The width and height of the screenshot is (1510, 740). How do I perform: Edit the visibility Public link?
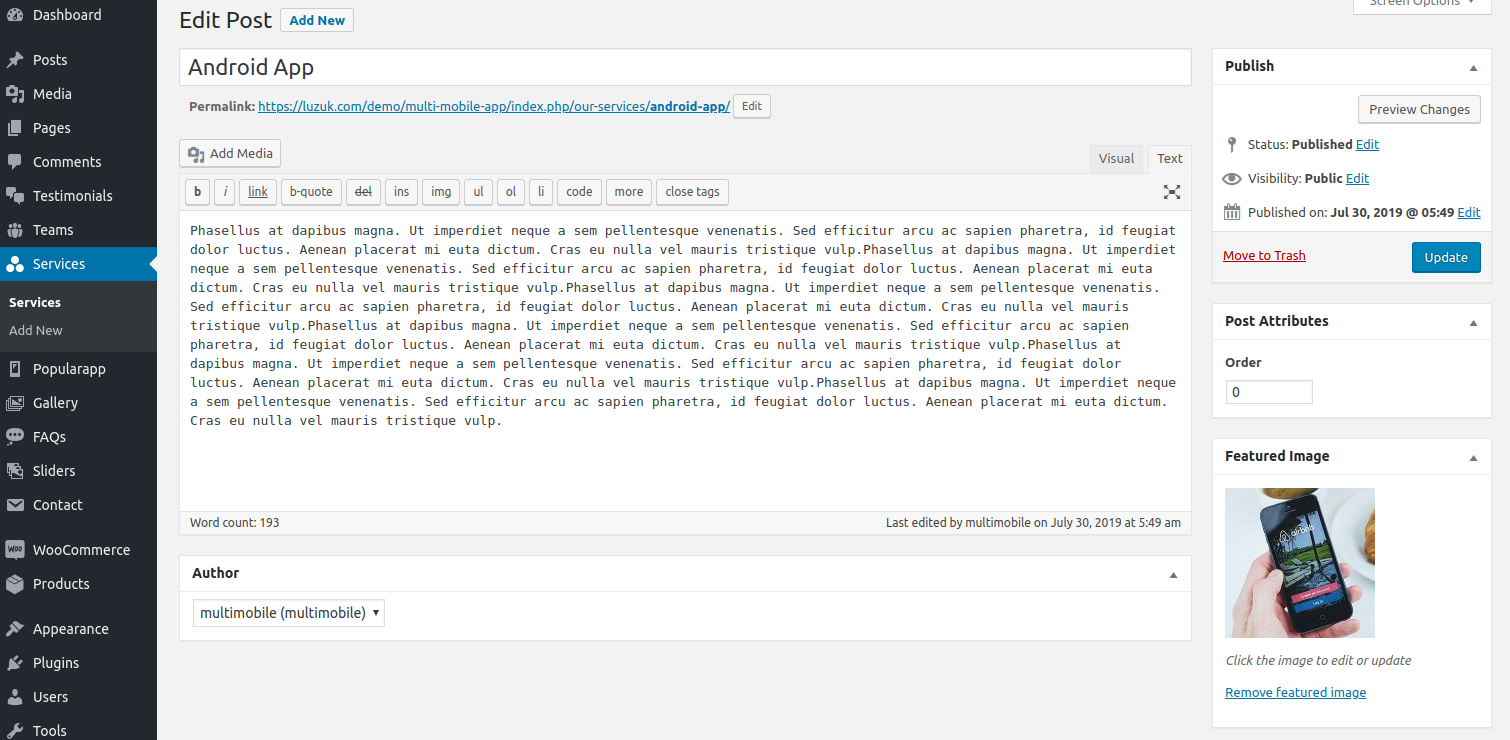(1357, 179)
